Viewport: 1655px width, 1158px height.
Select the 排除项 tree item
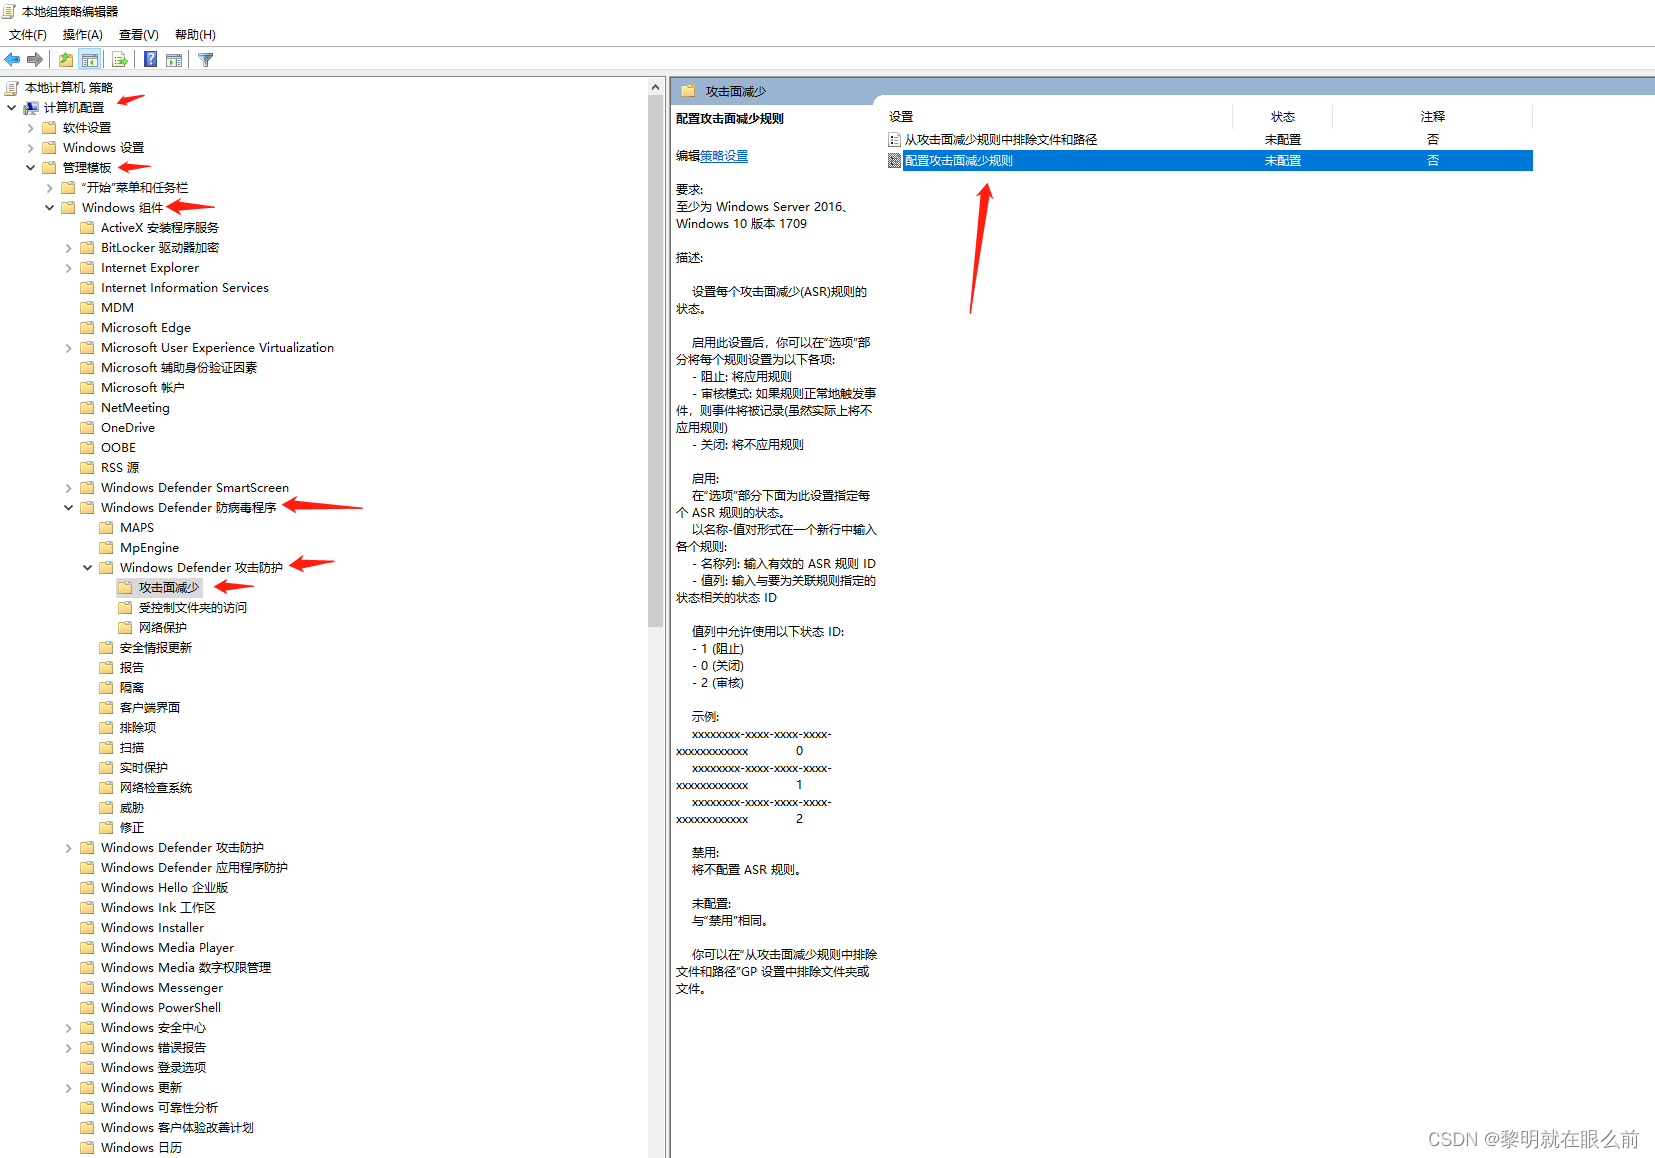click(x=138, y=728)
